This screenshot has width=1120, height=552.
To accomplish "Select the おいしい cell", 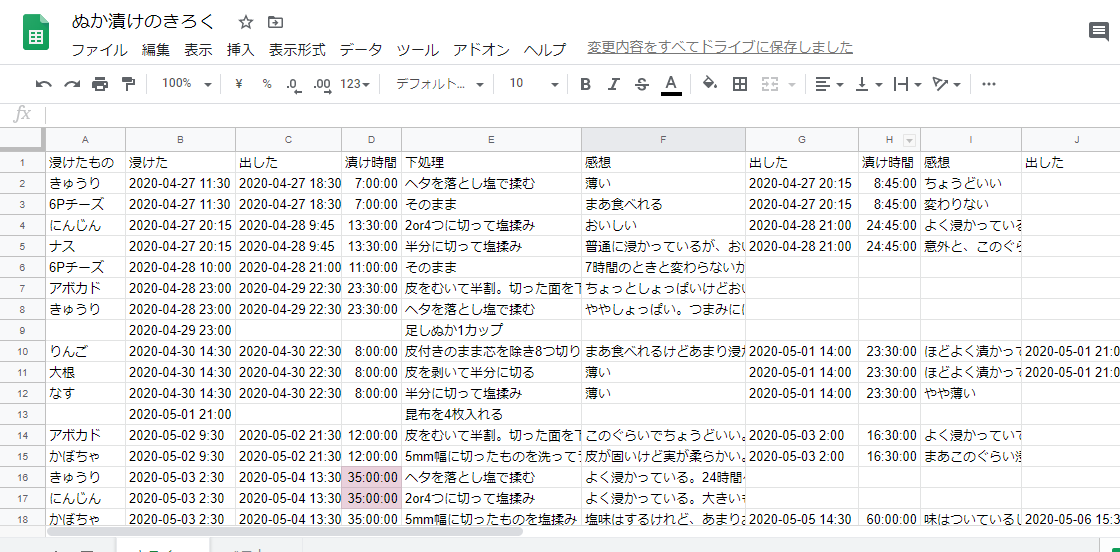I will coord(664,226).
